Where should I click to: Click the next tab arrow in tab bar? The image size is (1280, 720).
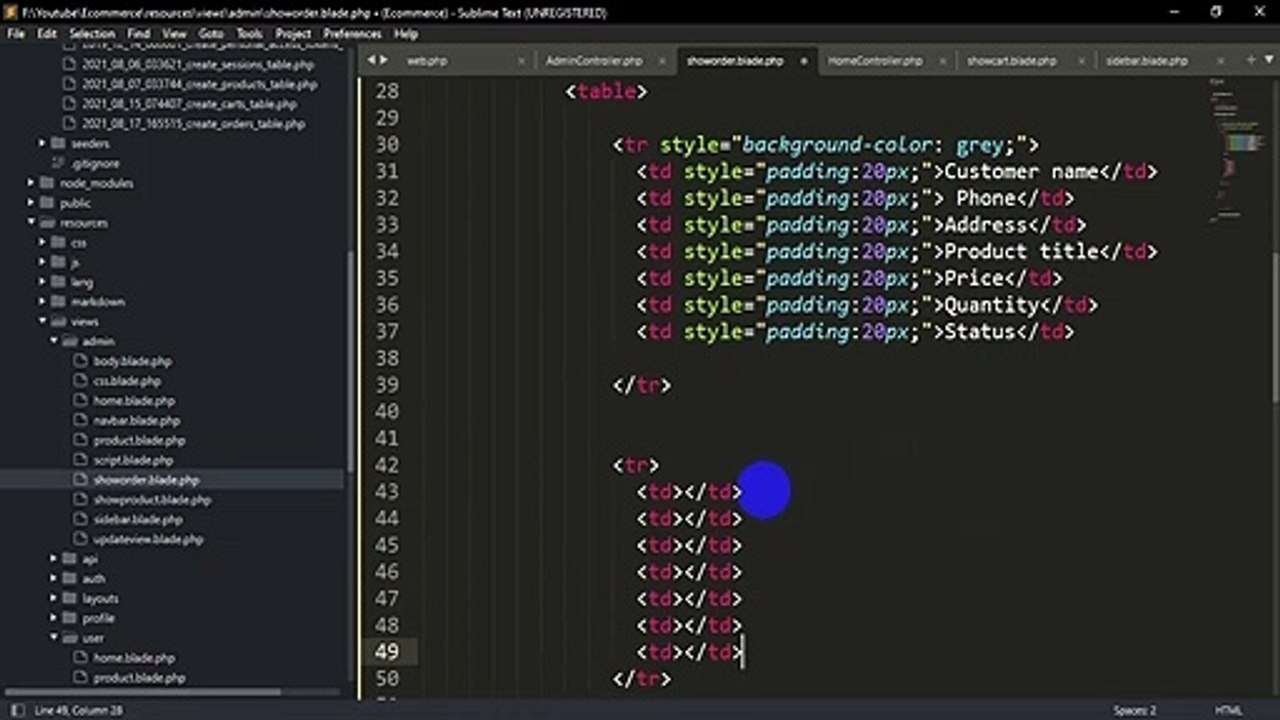tap(382, 60)
